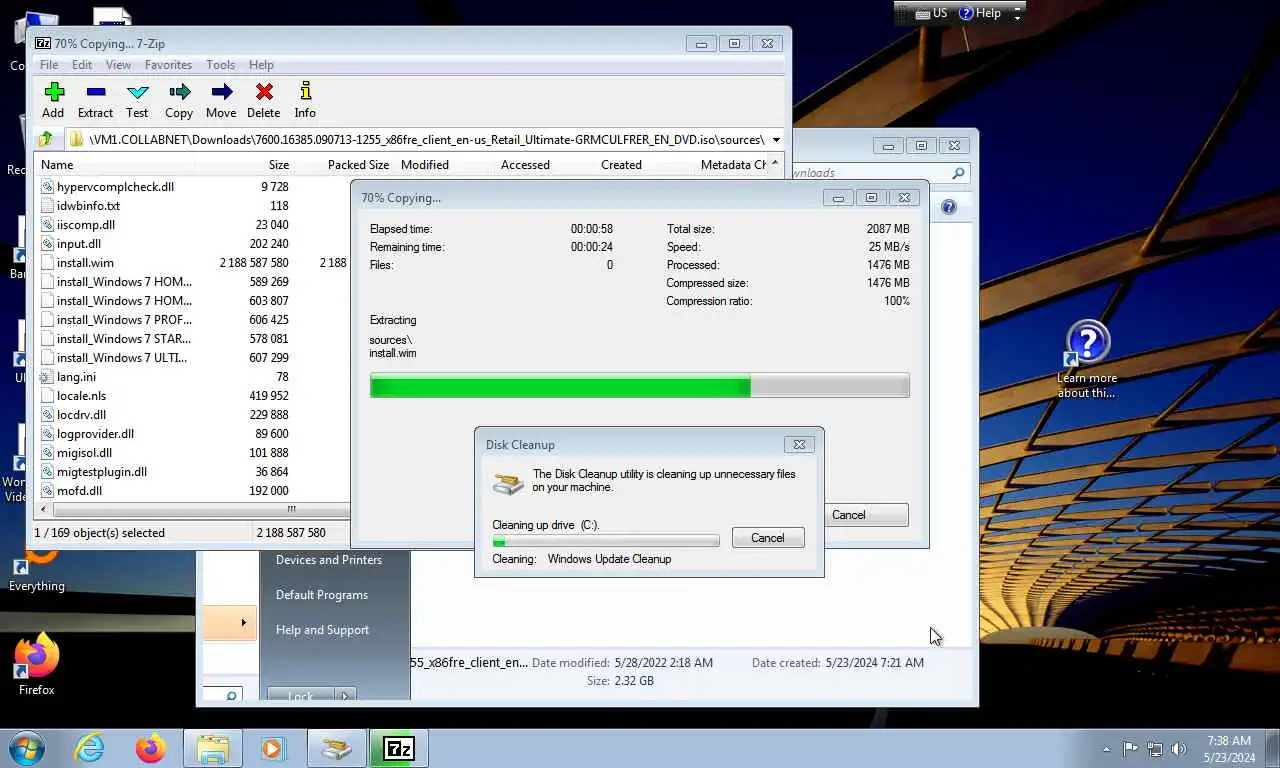Select idwbinfo.txt in file list
1280x768 pixels.
tap(88, 206)
